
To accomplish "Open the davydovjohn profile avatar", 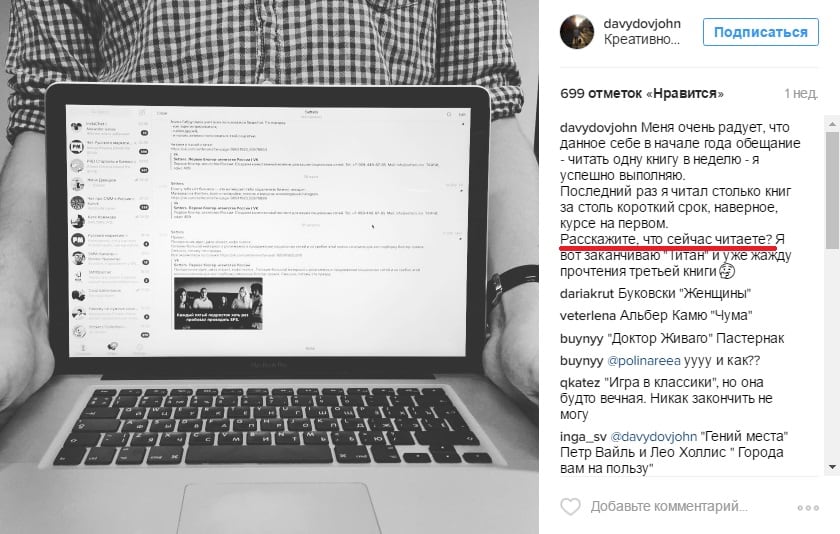I will click(x=577, y=32).
